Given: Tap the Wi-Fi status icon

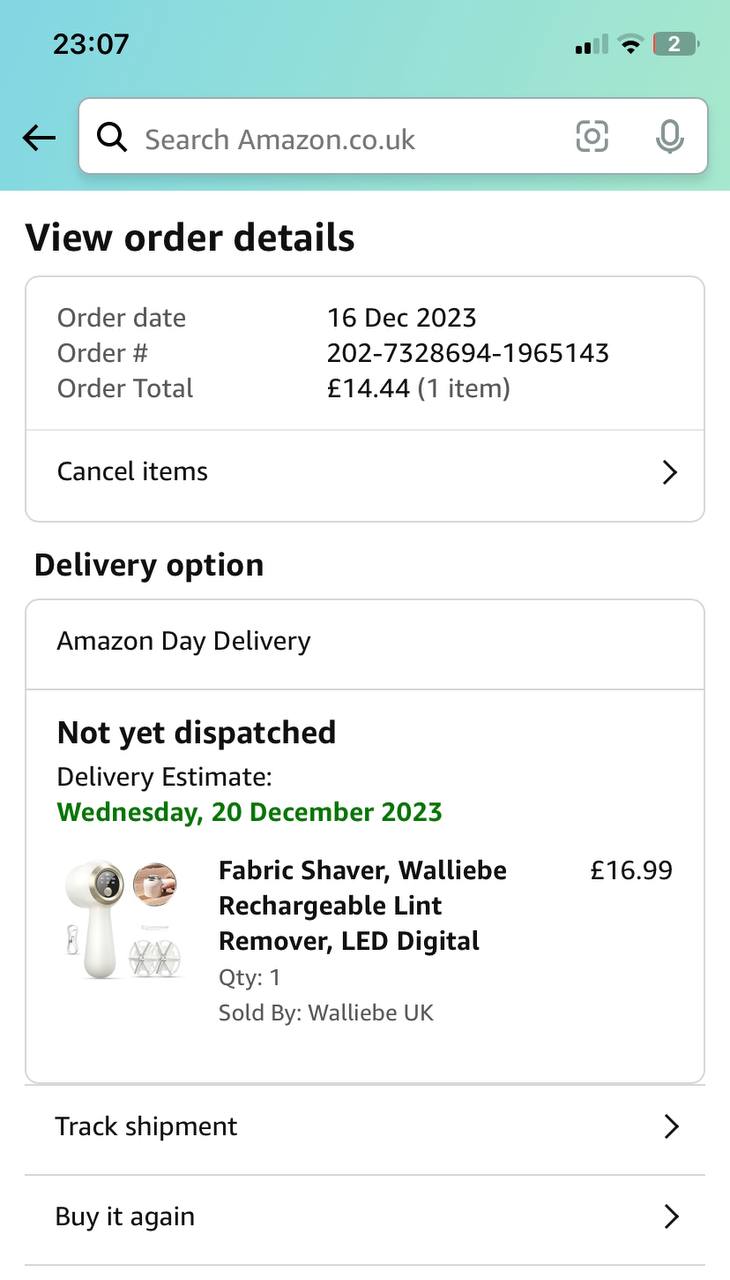Looking at the screenshot, I should pyautogui.click(x=630, y=44).
